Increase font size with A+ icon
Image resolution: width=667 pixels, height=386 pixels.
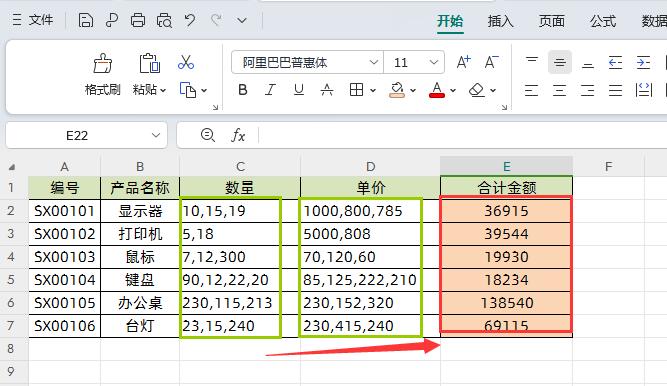[463, 62]
